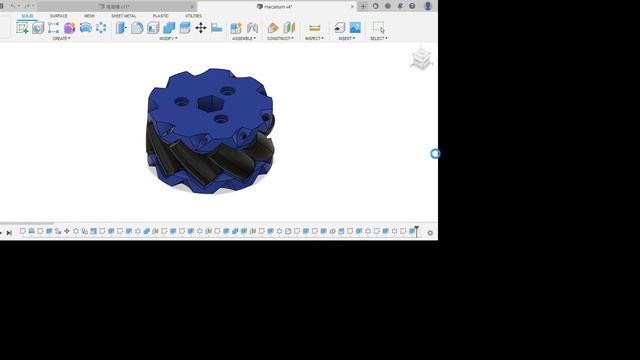640x360 pixels.
Task: Select the Create Sketch tool
Action: coord(22,28)
